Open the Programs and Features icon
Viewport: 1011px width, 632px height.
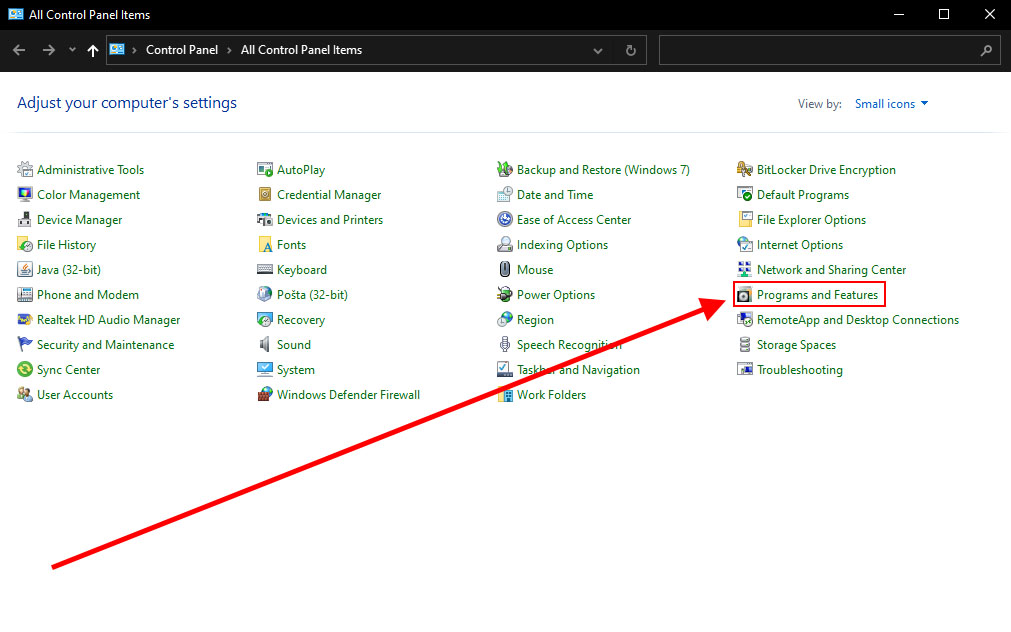(x=744, y=295)
